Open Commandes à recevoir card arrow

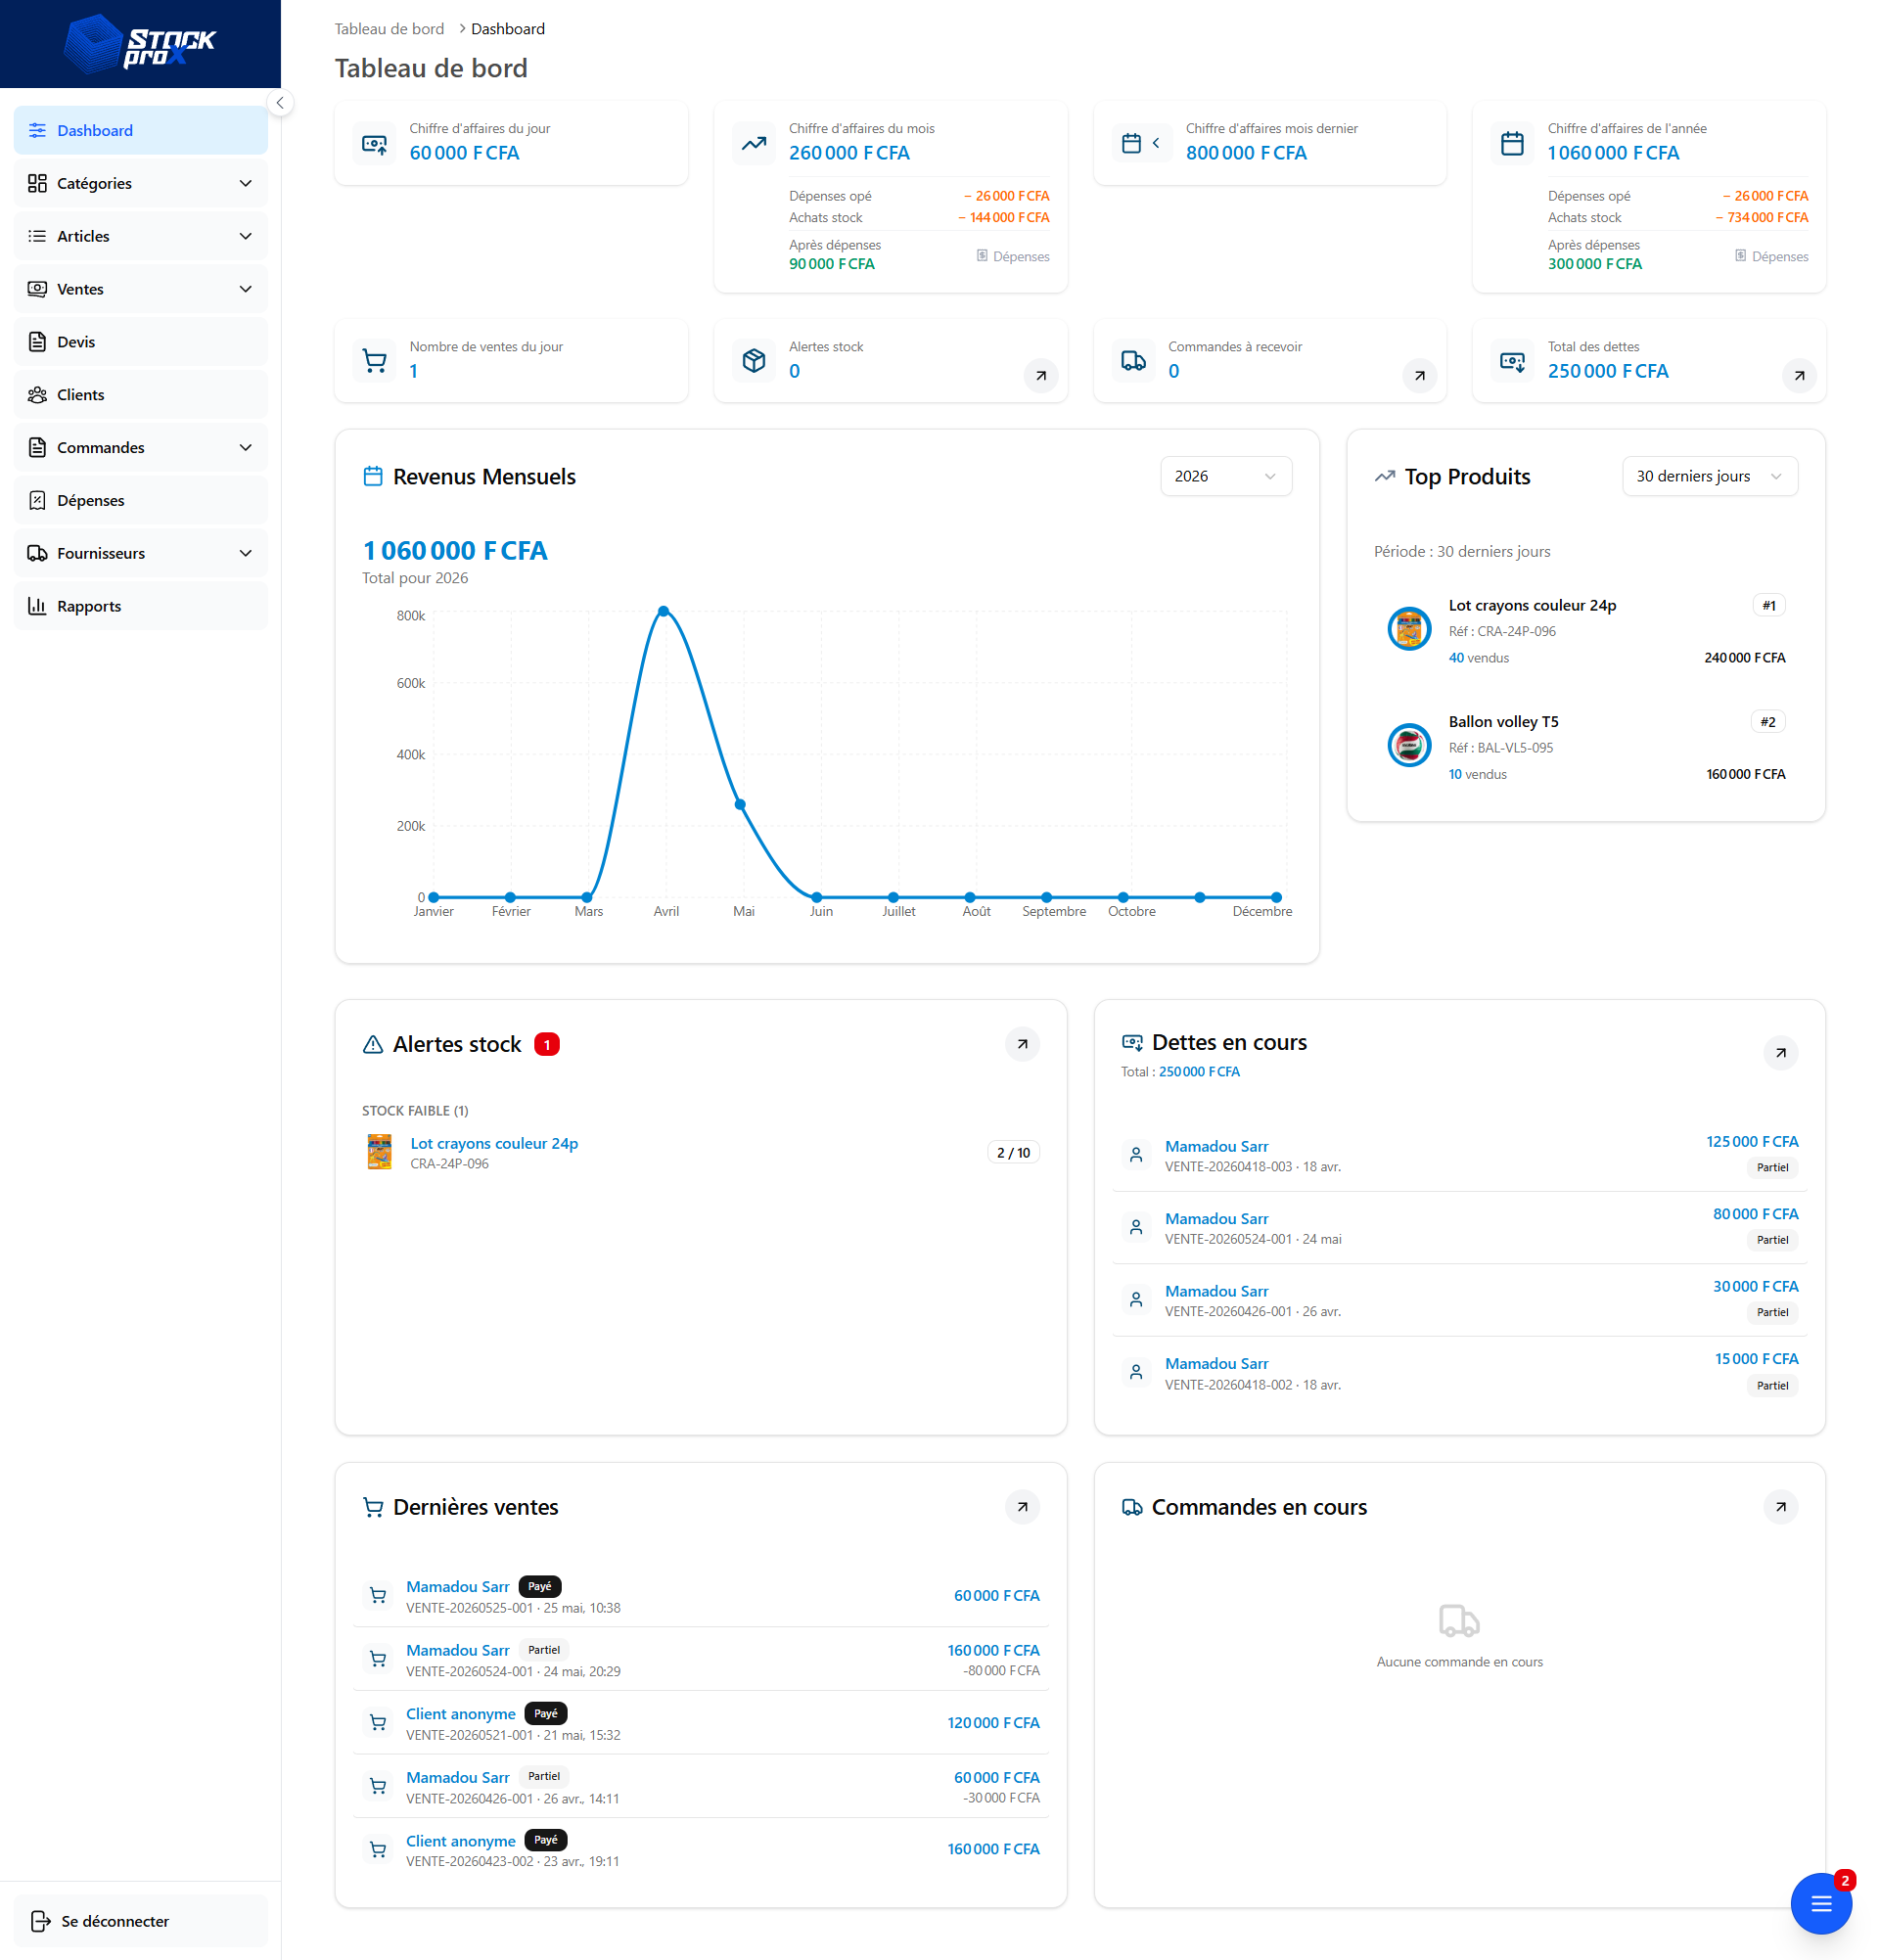(x=1420, y=376)
